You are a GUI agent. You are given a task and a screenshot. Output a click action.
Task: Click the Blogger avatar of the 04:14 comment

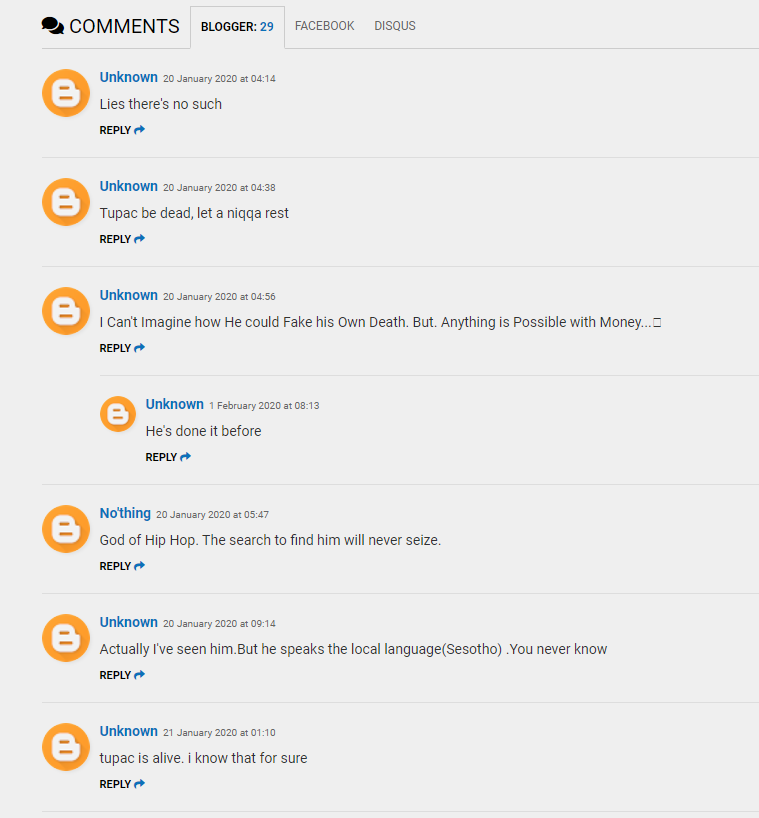click(x=66, y=93)
